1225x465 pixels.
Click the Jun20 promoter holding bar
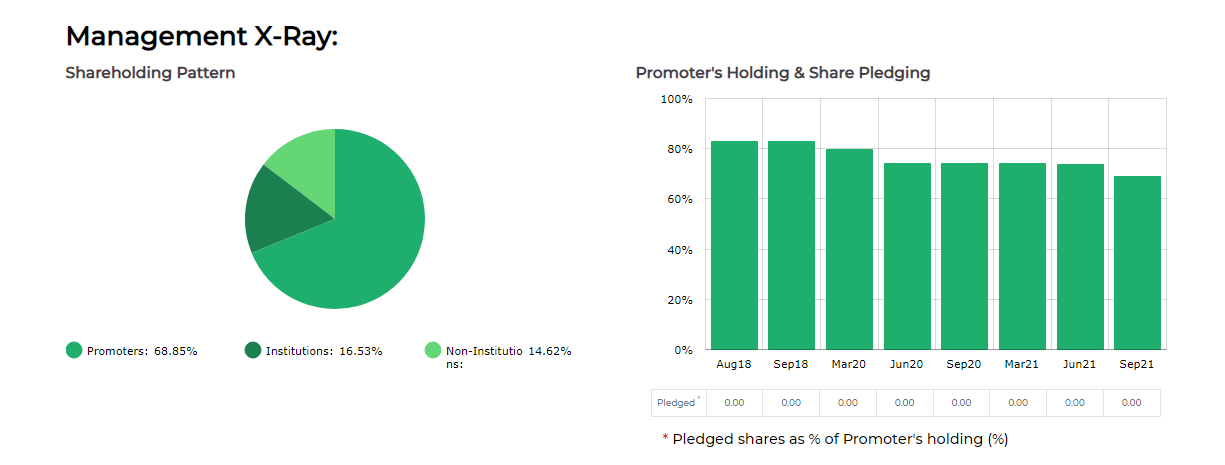tap(907, 255)
